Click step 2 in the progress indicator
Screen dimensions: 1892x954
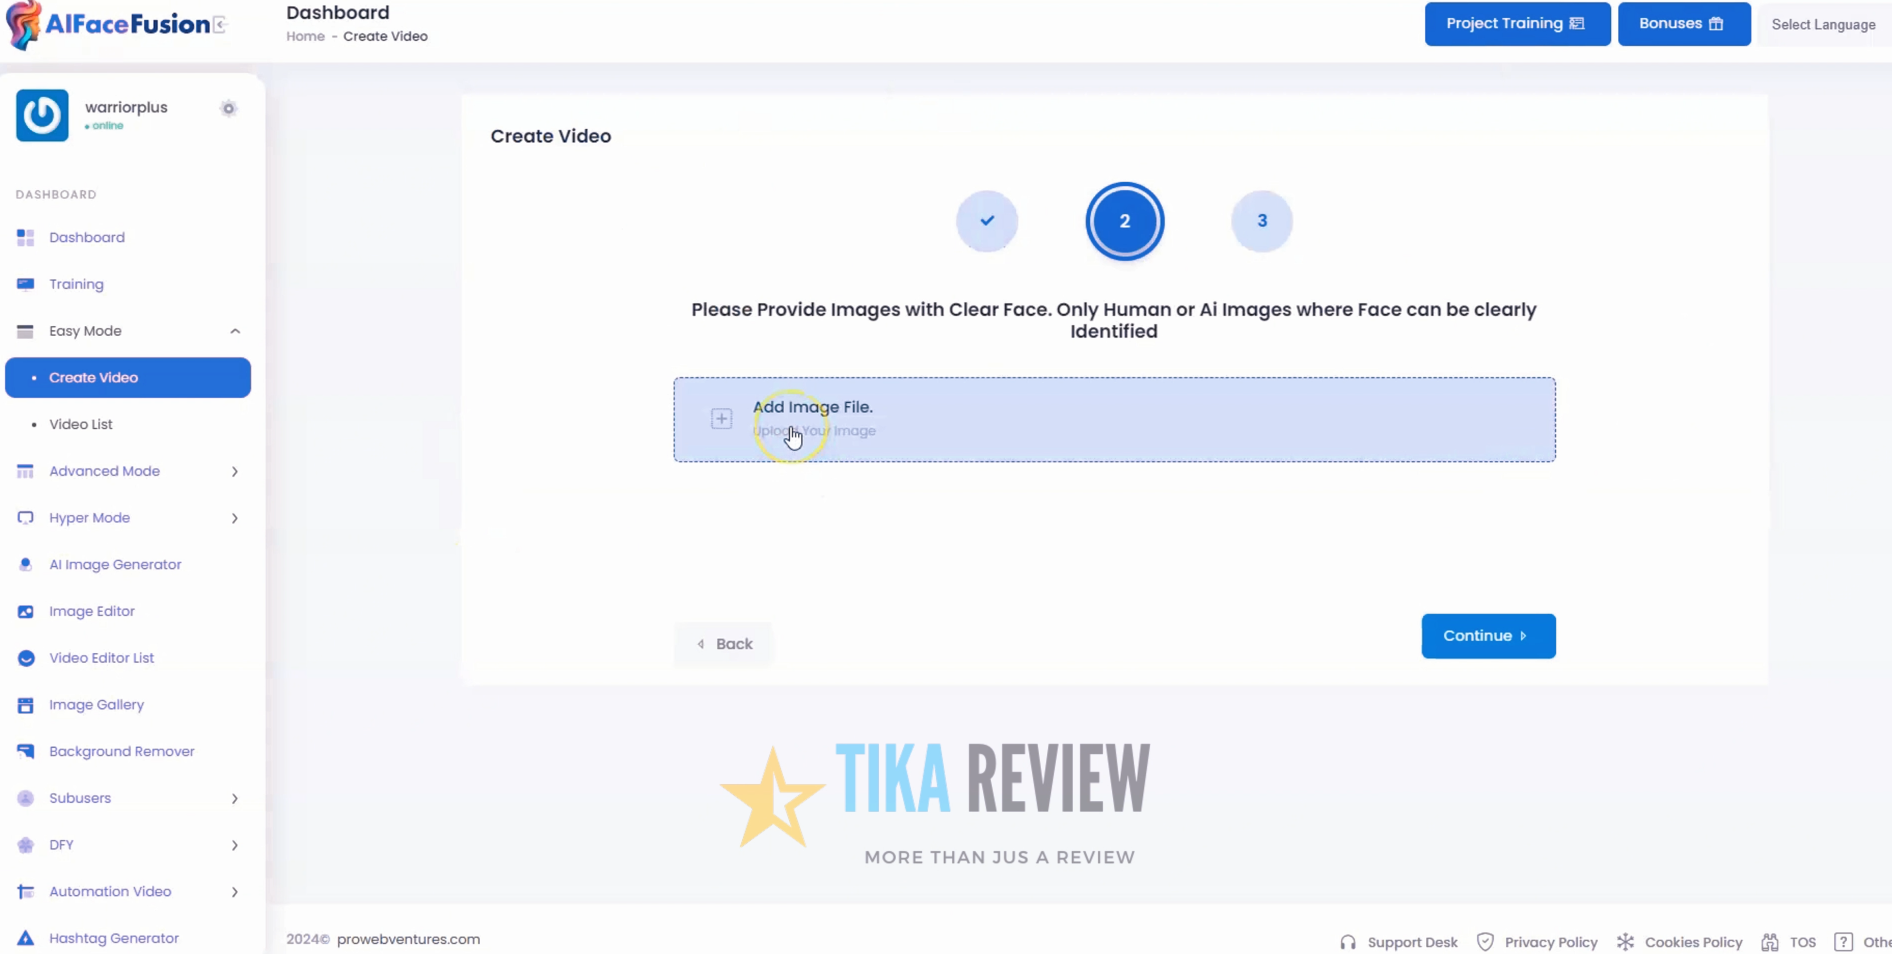click(1124, 221)
